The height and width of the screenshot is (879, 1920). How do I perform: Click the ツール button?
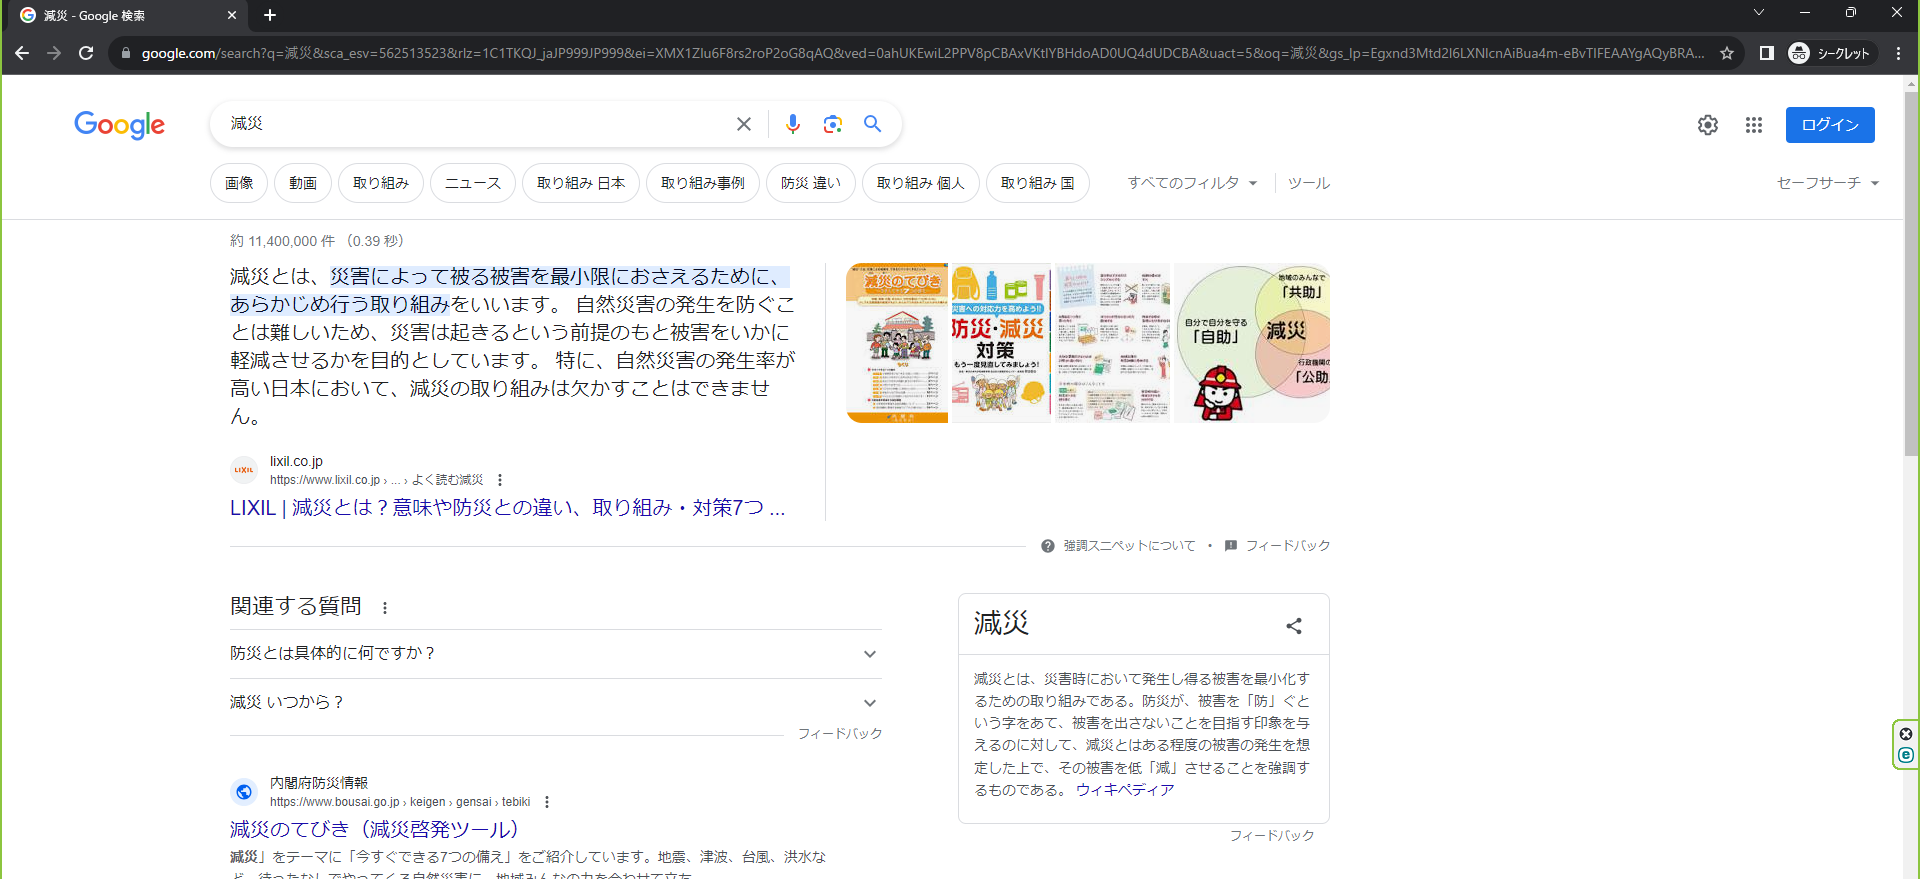1309,183
